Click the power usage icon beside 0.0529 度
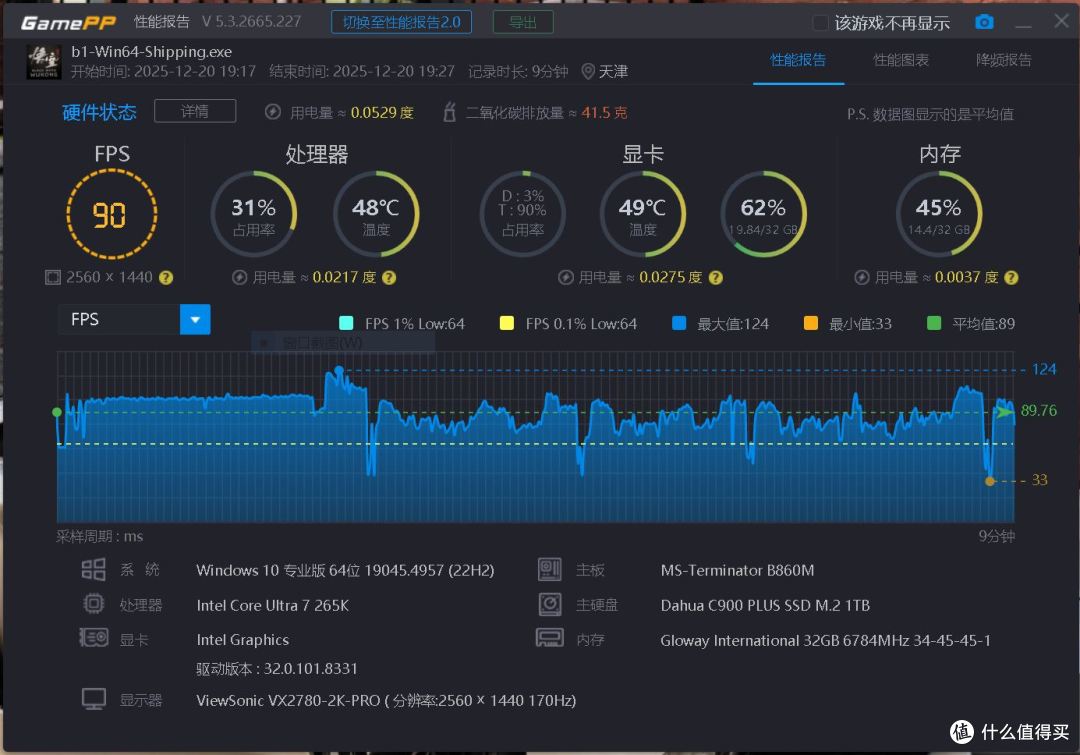 point(273,112)
